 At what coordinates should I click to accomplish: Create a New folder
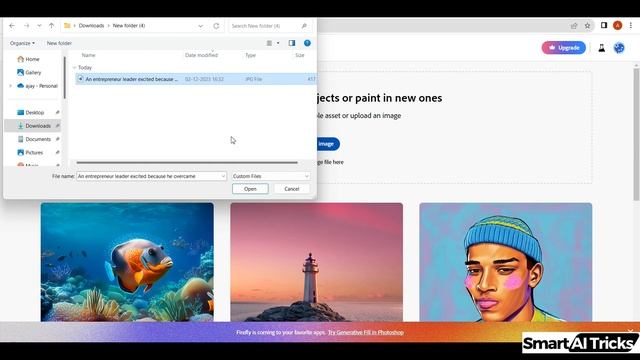point(59,43)
